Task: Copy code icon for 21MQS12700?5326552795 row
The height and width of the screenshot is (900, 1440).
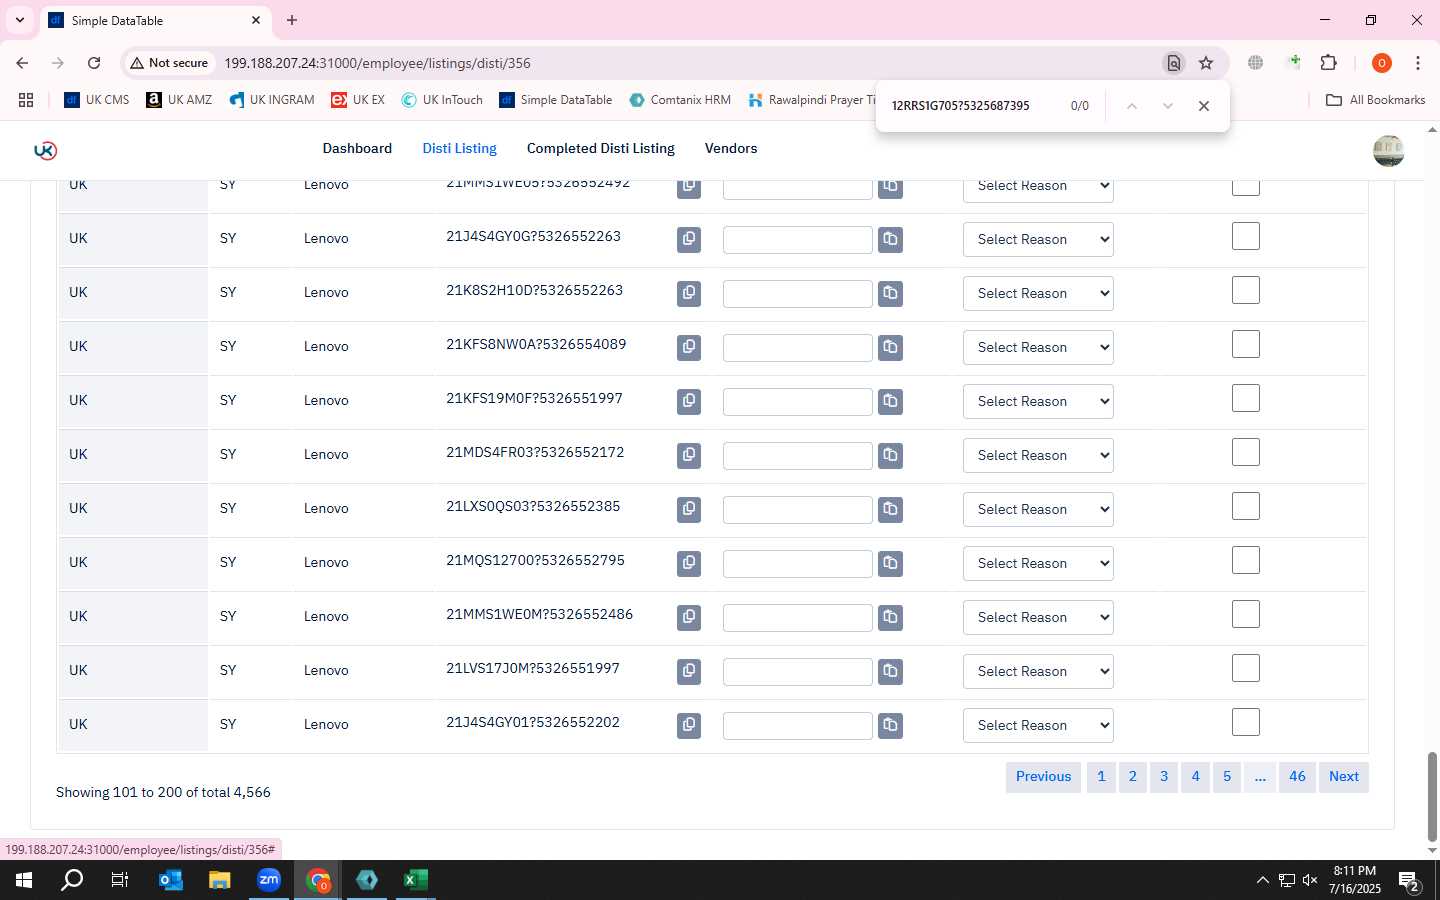Action: click(689, 563)
